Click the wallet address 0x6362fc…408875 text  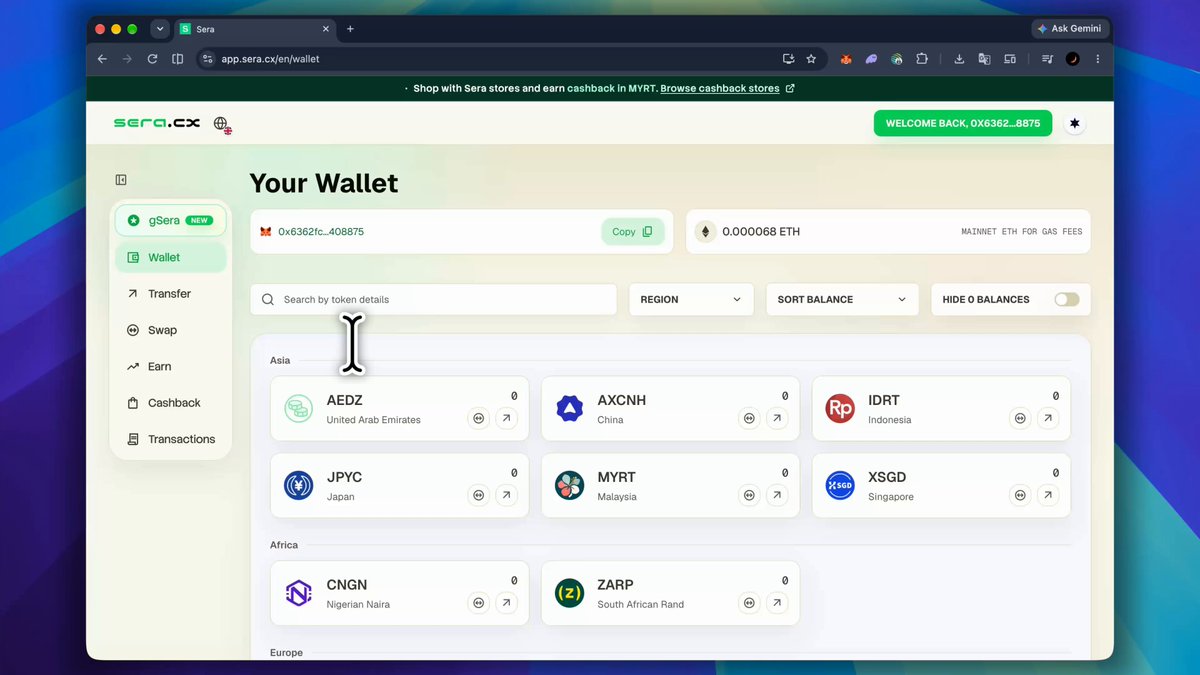pos(321,231)
